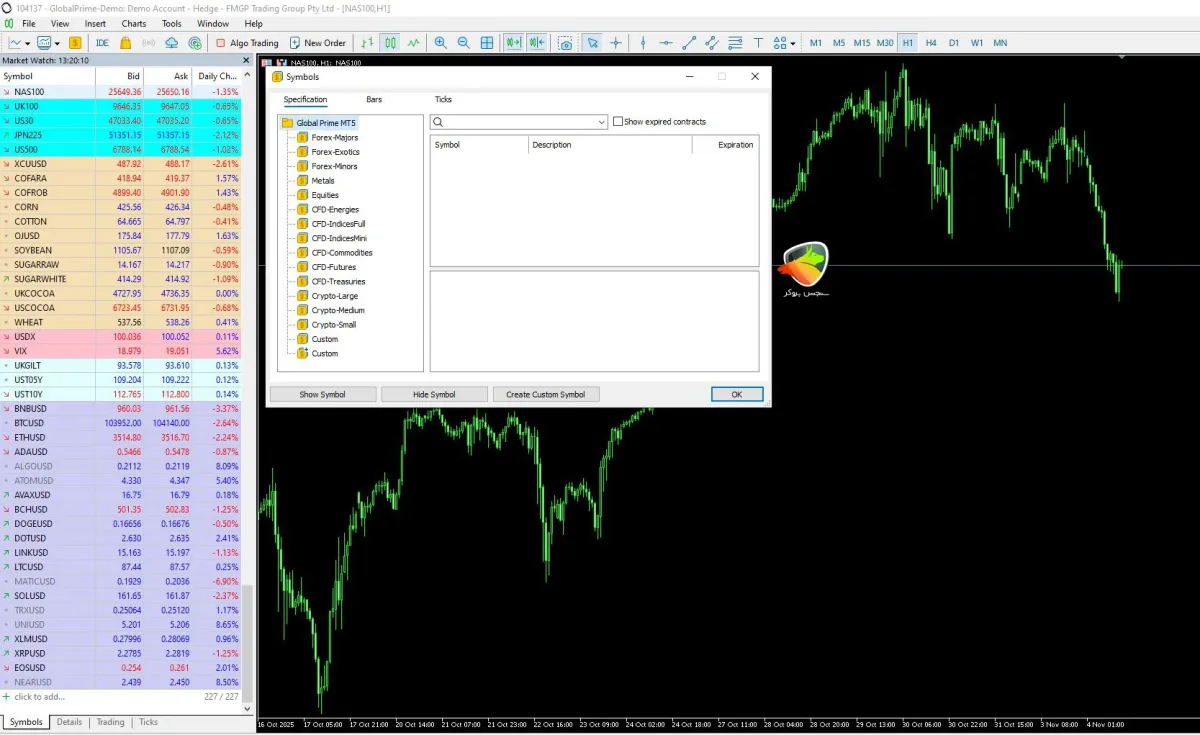Select the crosshair tool

click(x=616, y=43)
